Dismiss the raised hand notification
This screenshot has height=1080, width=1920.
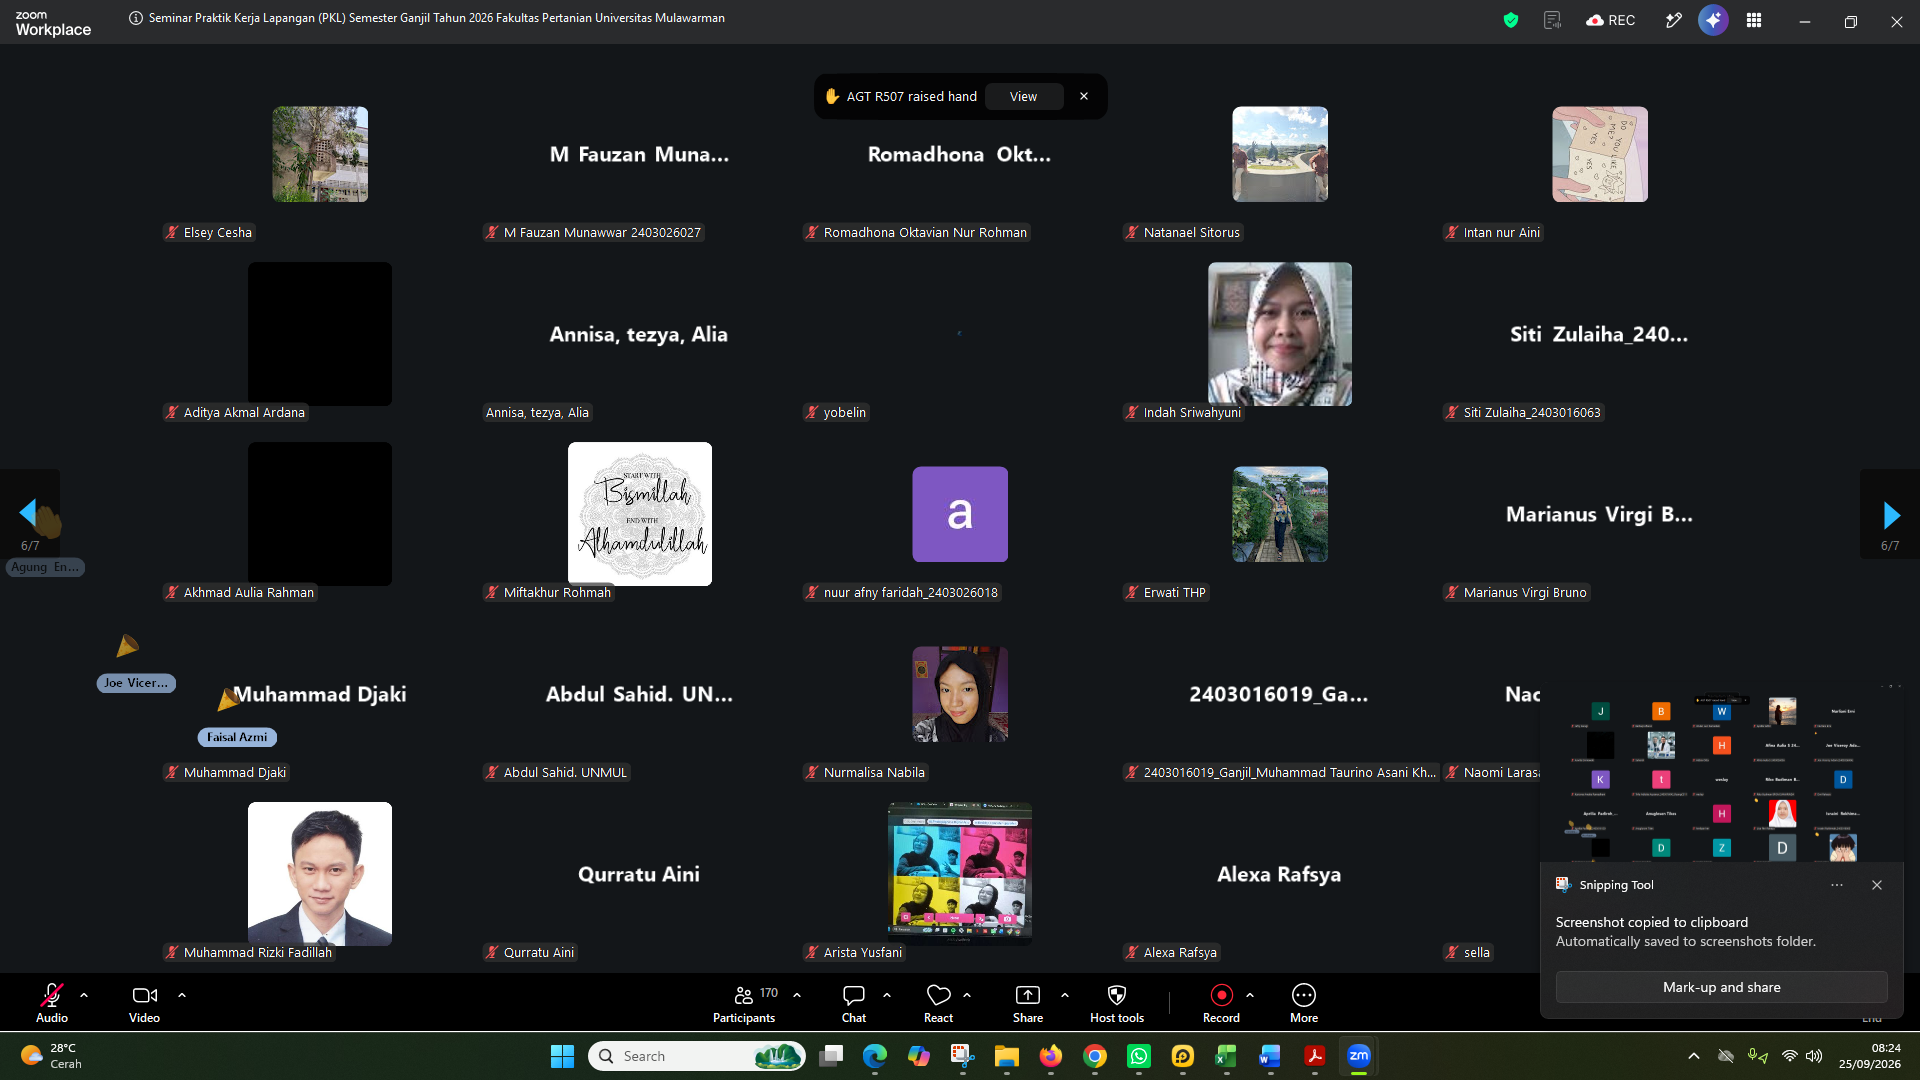click(1084, 97)
